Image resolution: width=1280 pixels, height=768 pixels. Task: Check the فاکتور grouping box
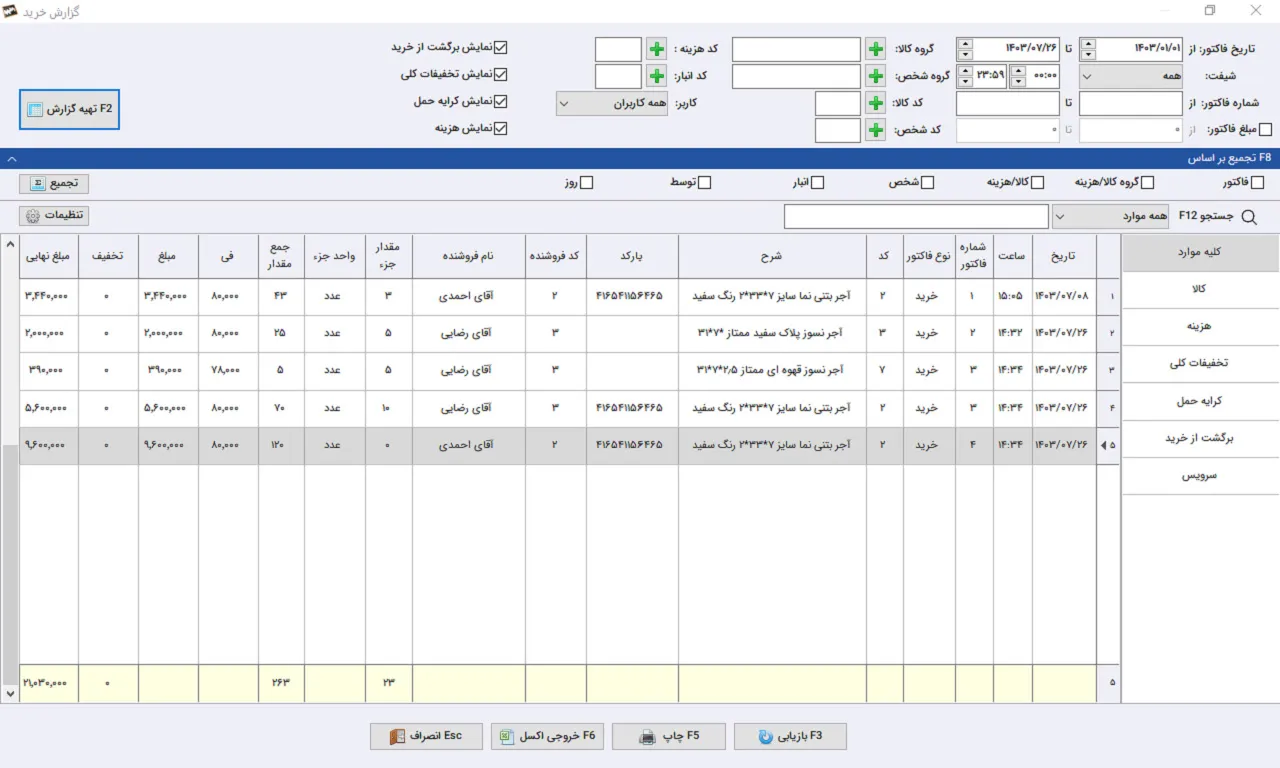coord(1258,183)
